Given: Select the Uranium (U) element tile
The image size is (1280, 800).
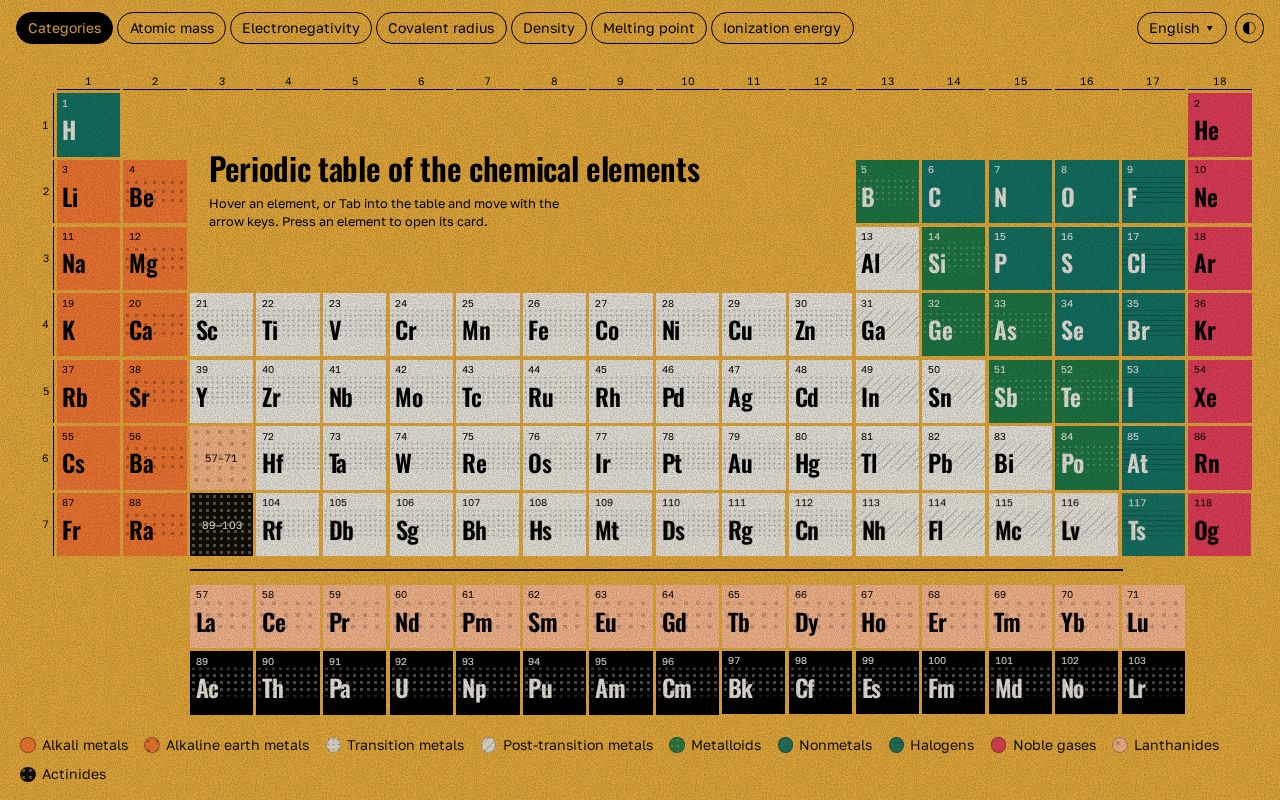Looking at the screenshot, I should click(x=421, y=683).
